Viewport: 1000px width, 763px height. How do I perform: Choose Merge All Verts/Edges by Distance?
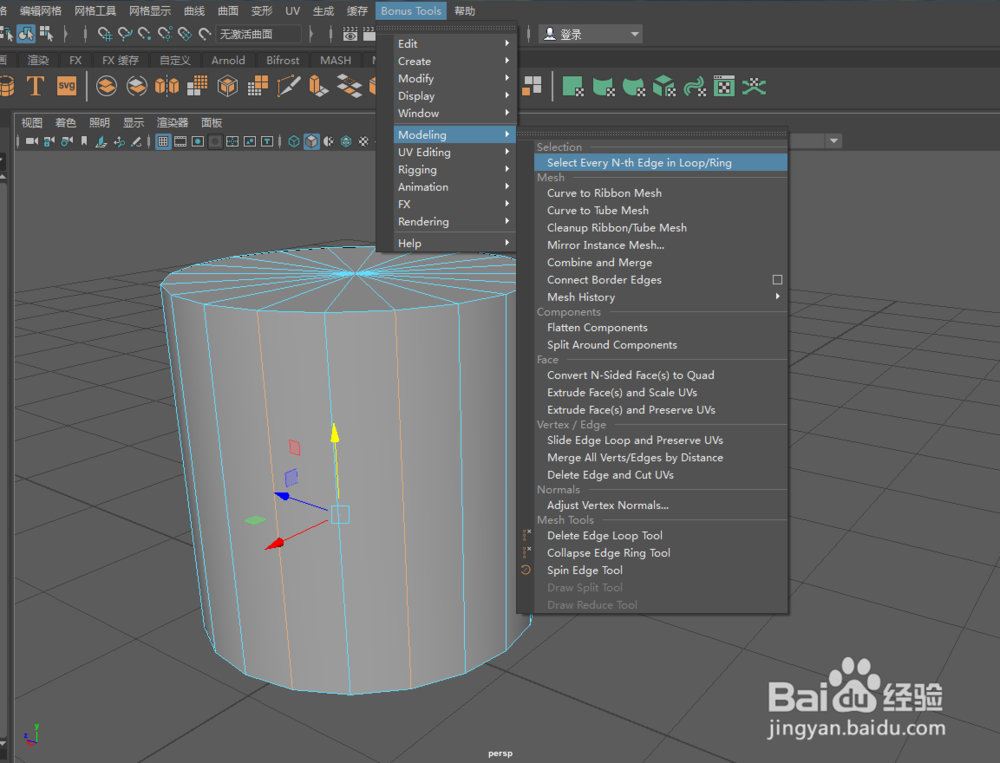pos(661,457)
